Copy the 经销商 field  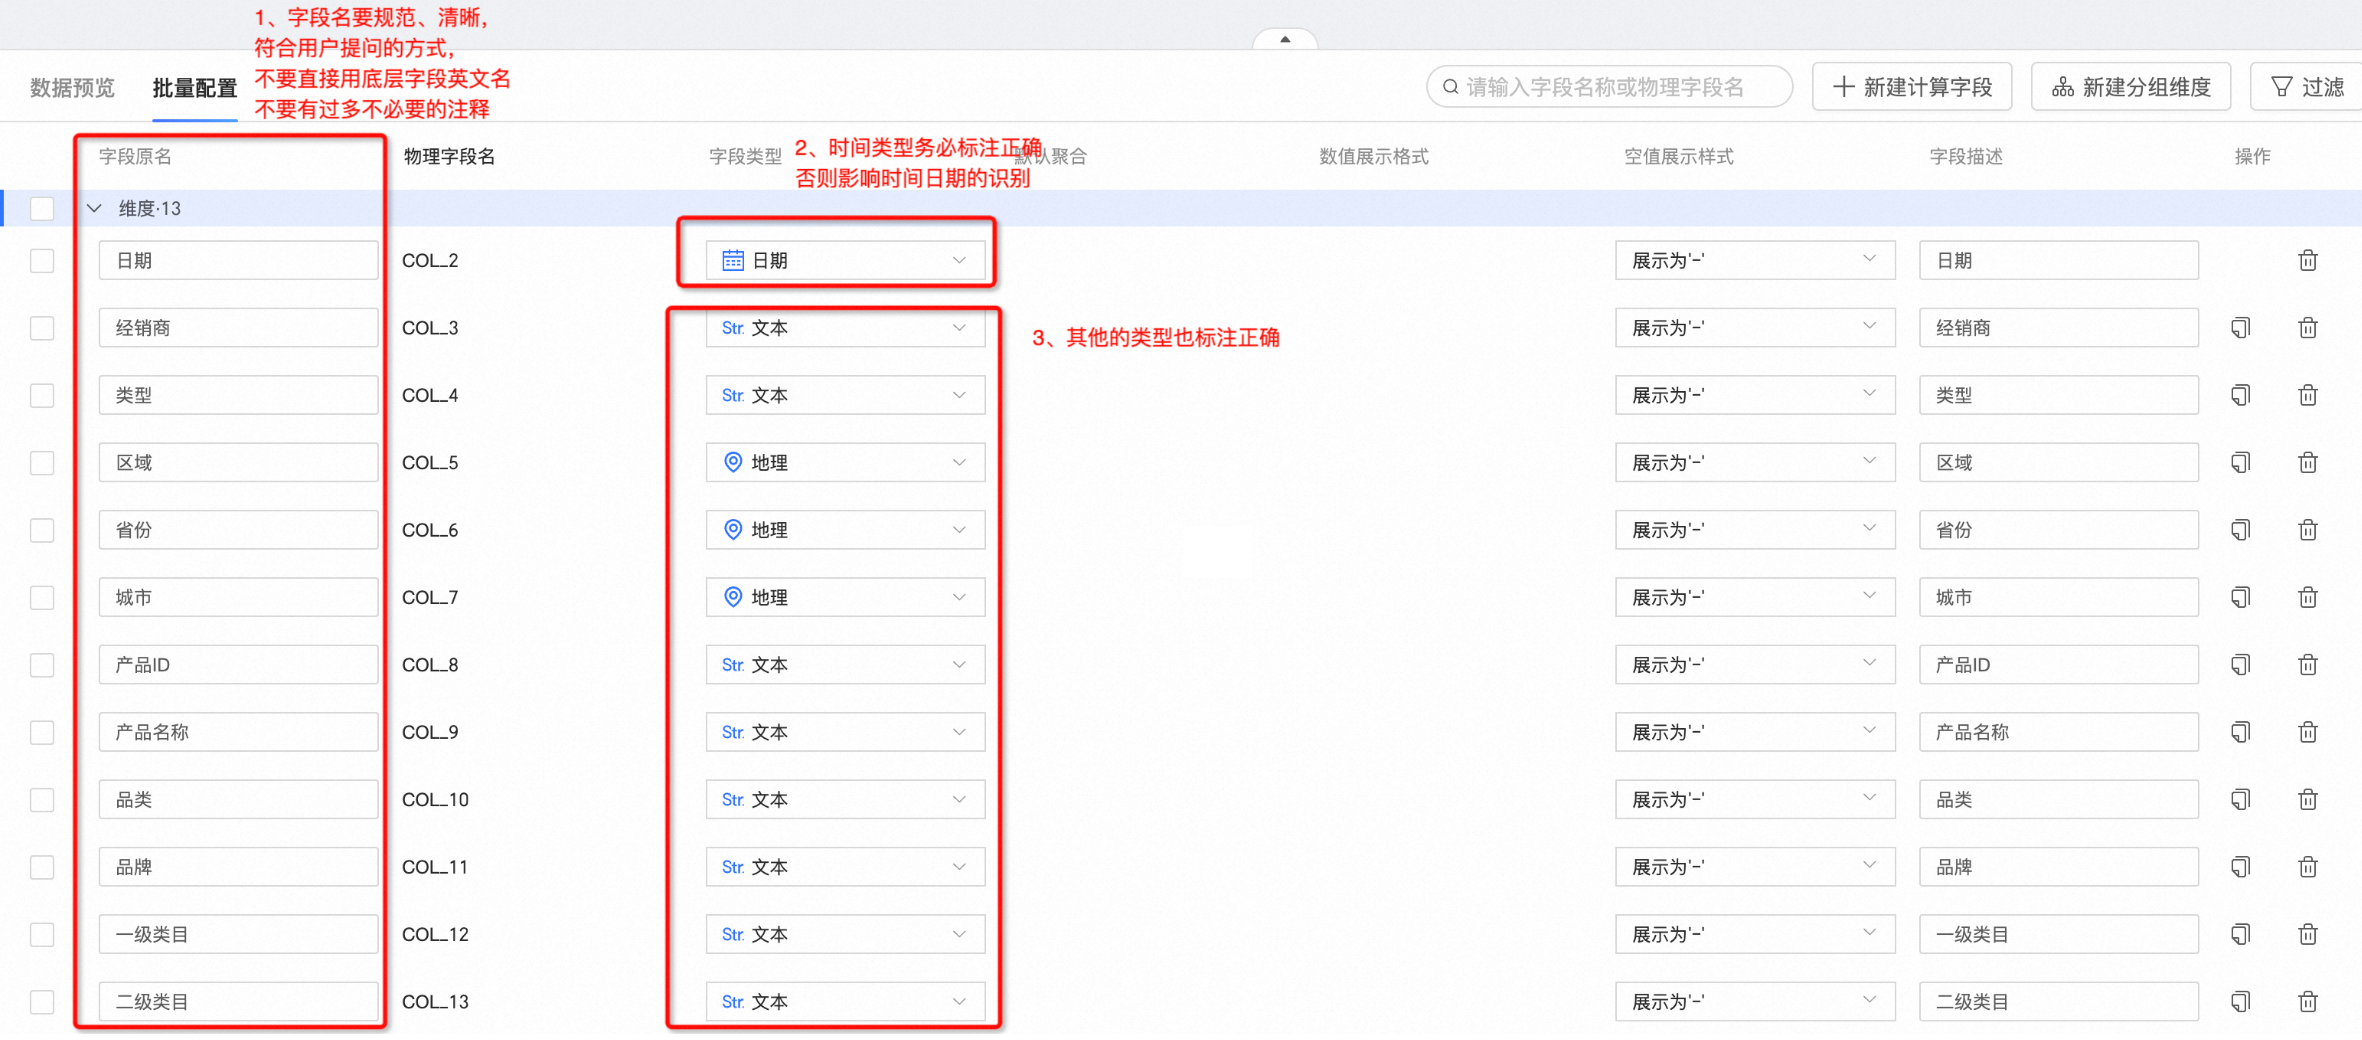[x=2241, y=327]
